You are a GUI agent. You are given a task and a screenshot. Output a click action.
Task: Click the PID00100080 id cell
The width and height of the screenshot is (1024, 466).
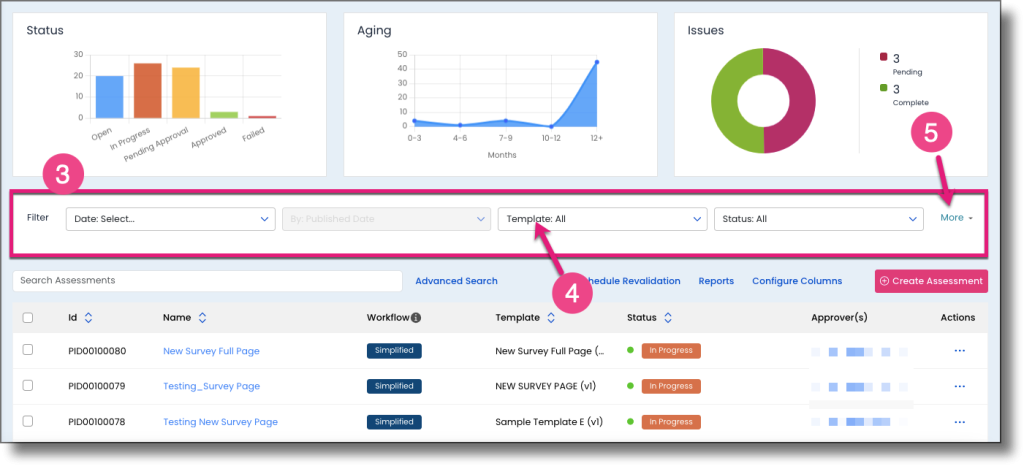97,351
